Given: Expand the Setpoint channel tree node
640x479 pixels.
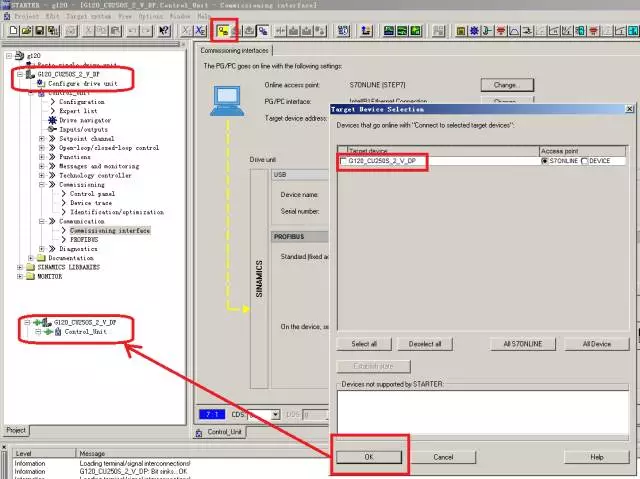Looking at the screenshot, I should tap(42, 138).
